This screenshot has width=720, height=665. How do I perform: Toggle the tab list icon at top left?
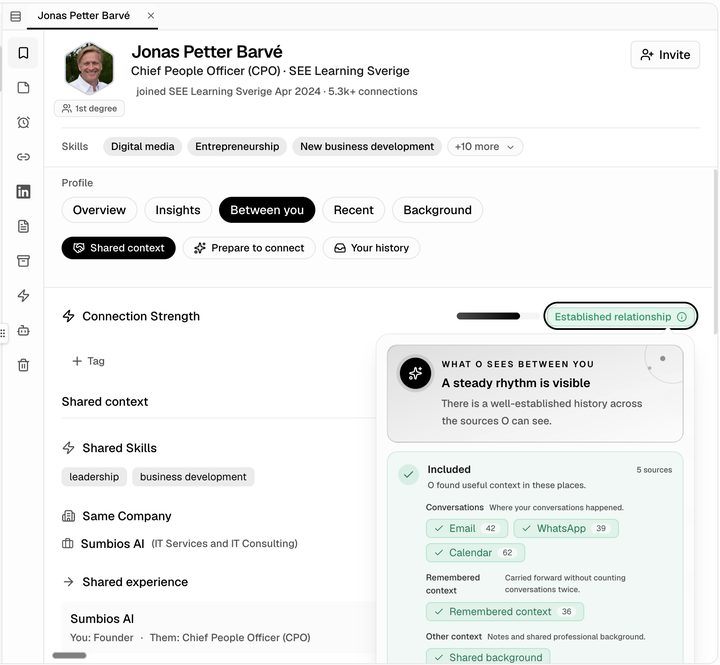point(16,17)
